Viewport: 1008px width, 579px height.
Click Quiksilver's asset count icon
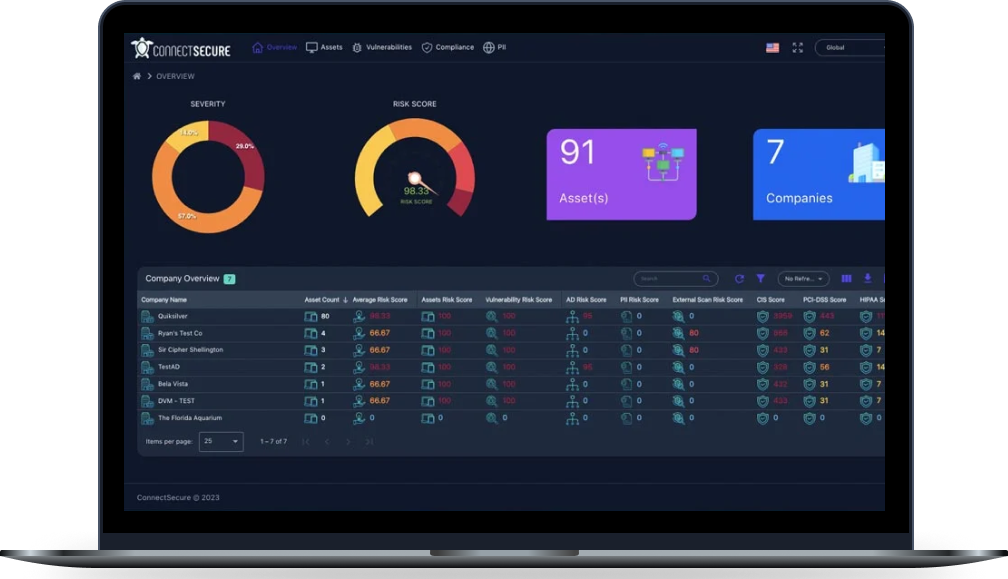pyautogui.click(x=310, y=316)
